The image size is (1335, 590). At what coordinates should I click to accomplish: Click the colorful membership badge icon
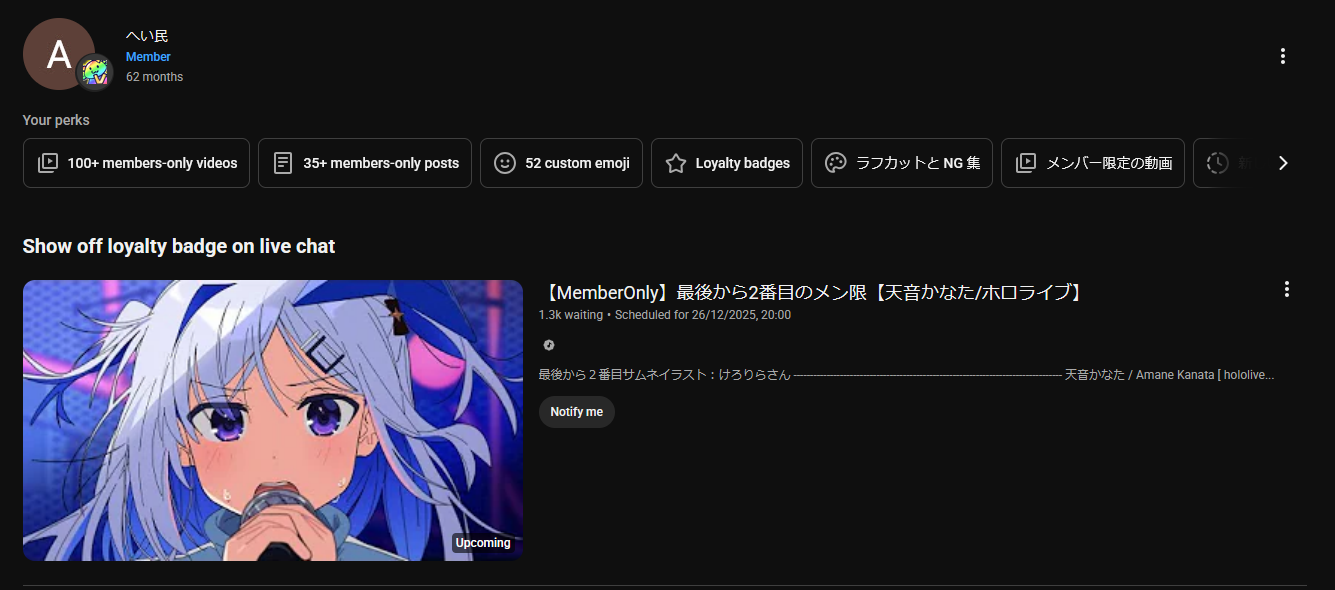(95, 72)
